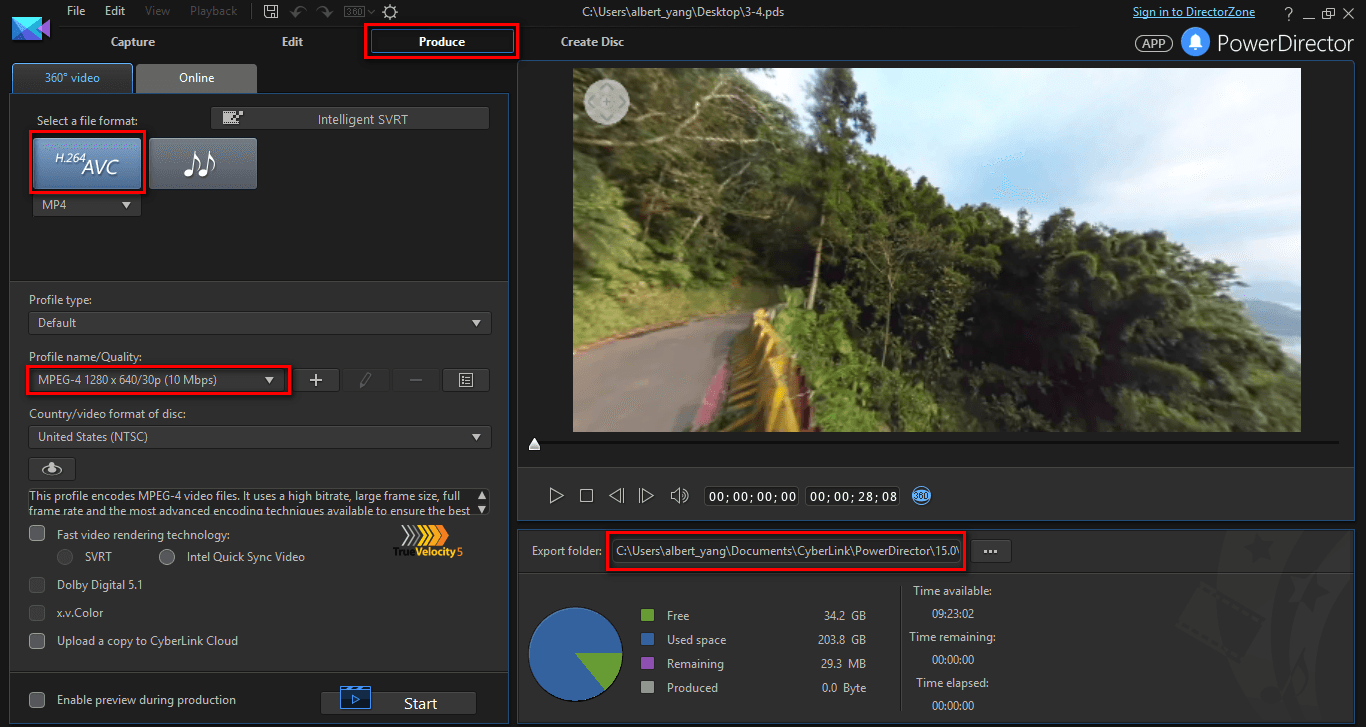Enable preview during production checkbox
Image resolution: width=1366 pixels, height=727 pixels.
pyautogui.click(x=37, y=700)
